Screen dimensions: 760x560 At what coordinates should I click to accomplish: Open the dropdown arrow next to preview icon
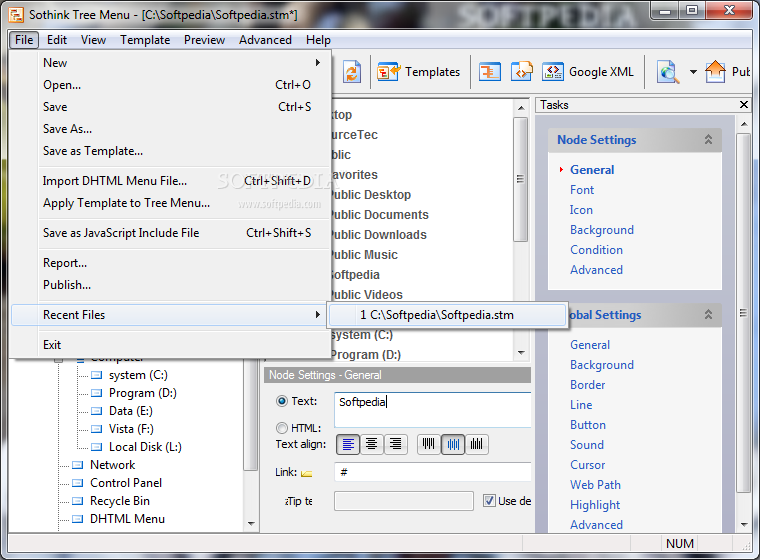pos(693,72)
